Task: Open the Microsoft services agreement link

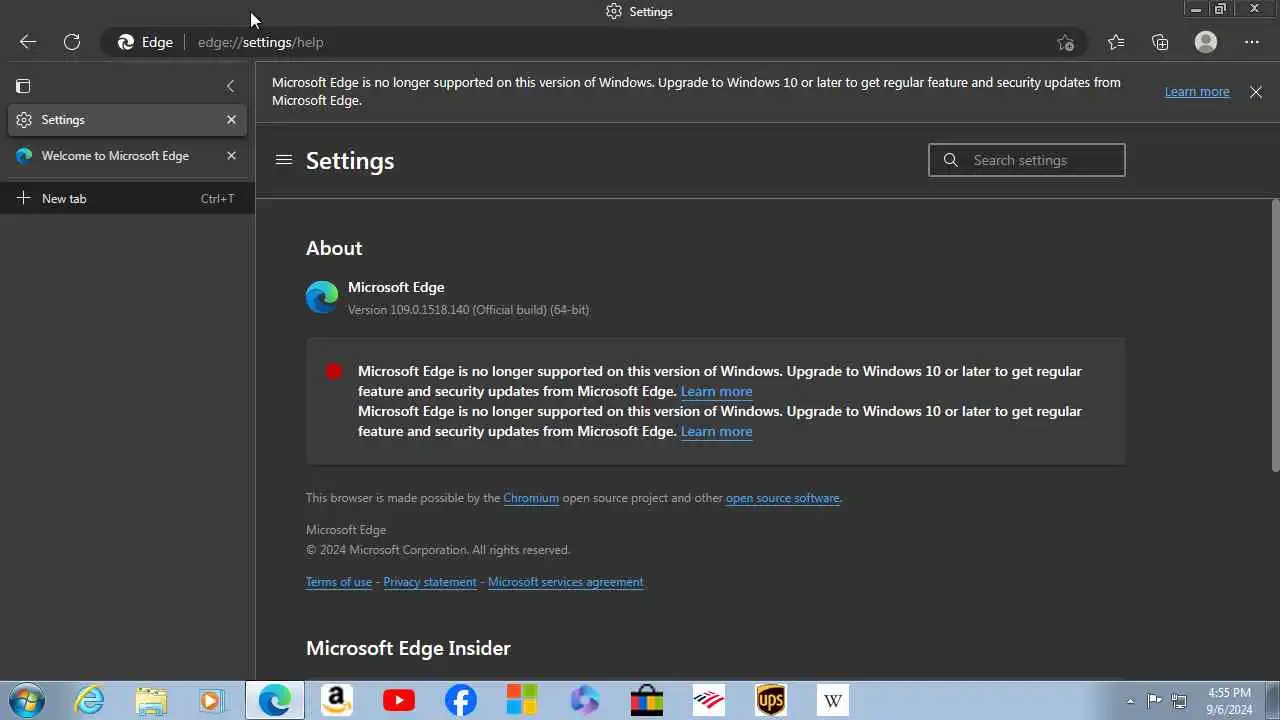Action: tap(566, 582)
